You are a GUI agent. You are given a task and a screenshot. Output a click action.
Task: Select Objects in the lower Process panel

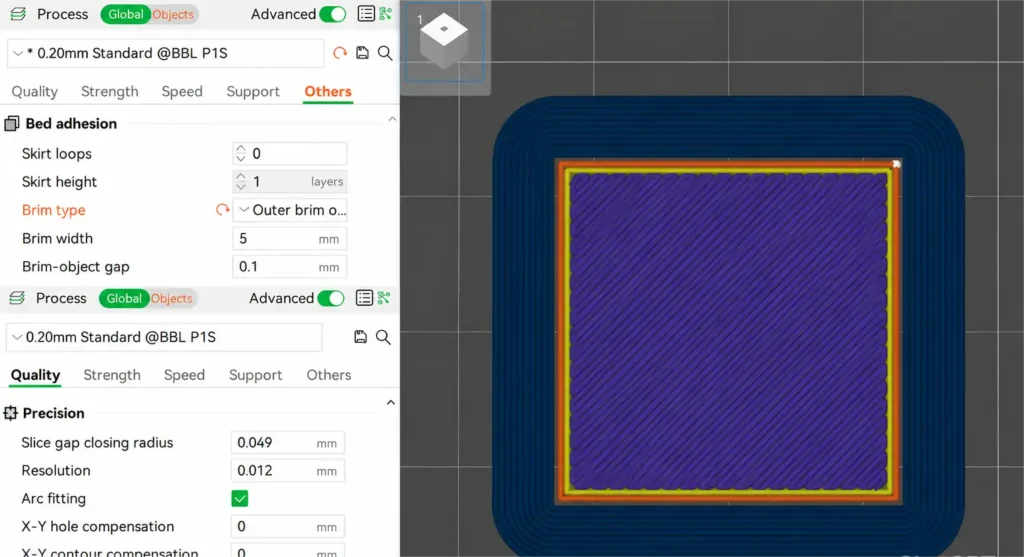click(172, 298)
